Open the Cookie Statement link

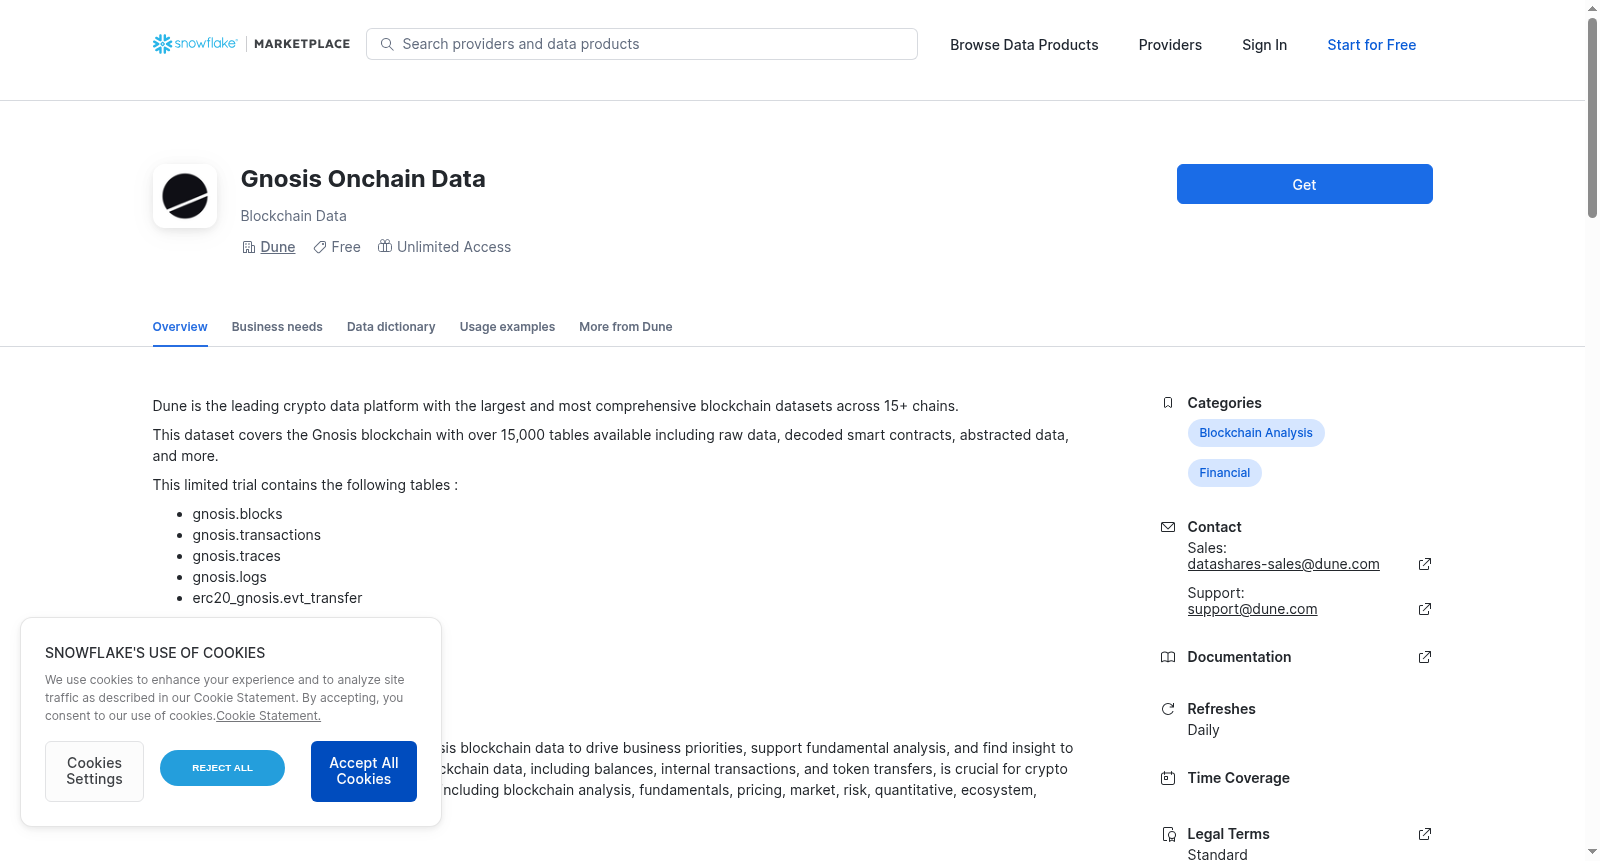tap(268, 716)
